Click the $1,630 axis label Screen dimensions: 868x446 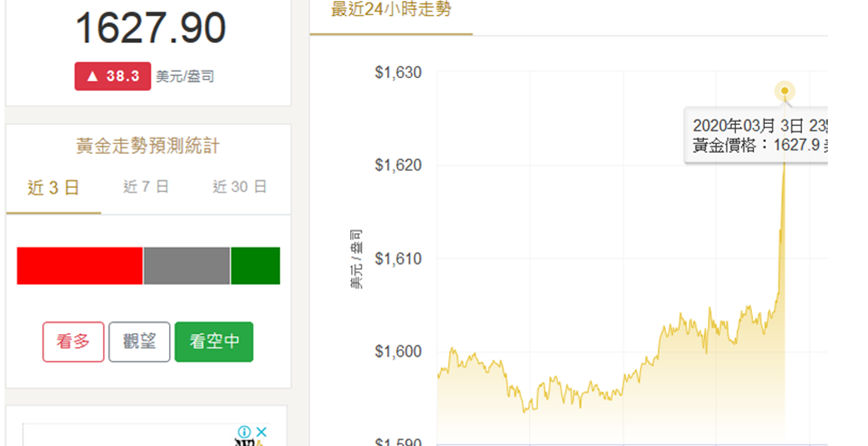pyautogui.click(x=398, y=72)
